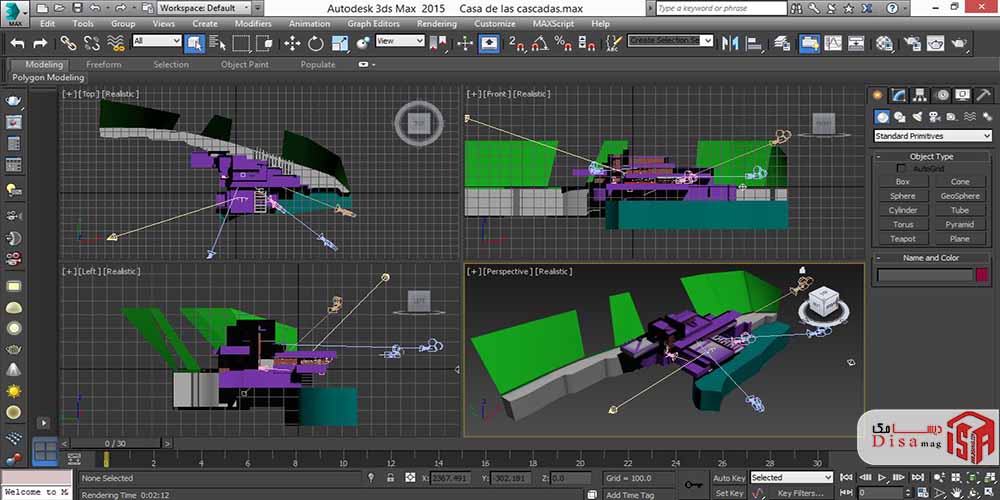Click the Teapot primitive button
Viewport: 1000px width, 500px height.
[903, 239]
